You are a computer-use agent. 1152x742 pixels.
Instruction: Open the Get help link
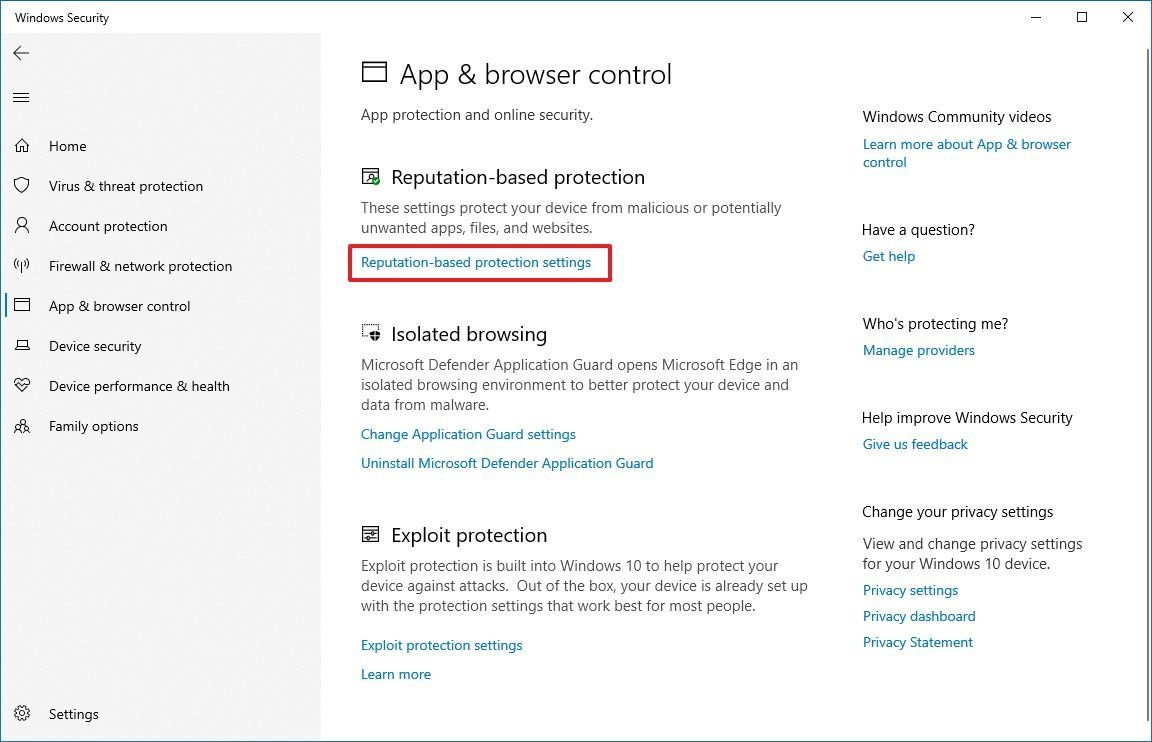(888, 256)
